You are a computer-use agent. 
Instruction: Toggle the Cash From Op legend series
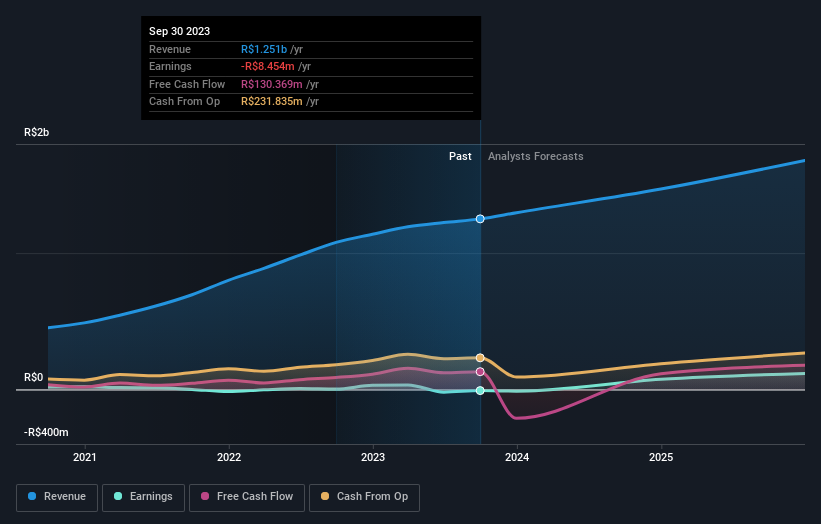pyautogui.click(x=364, y=497)
